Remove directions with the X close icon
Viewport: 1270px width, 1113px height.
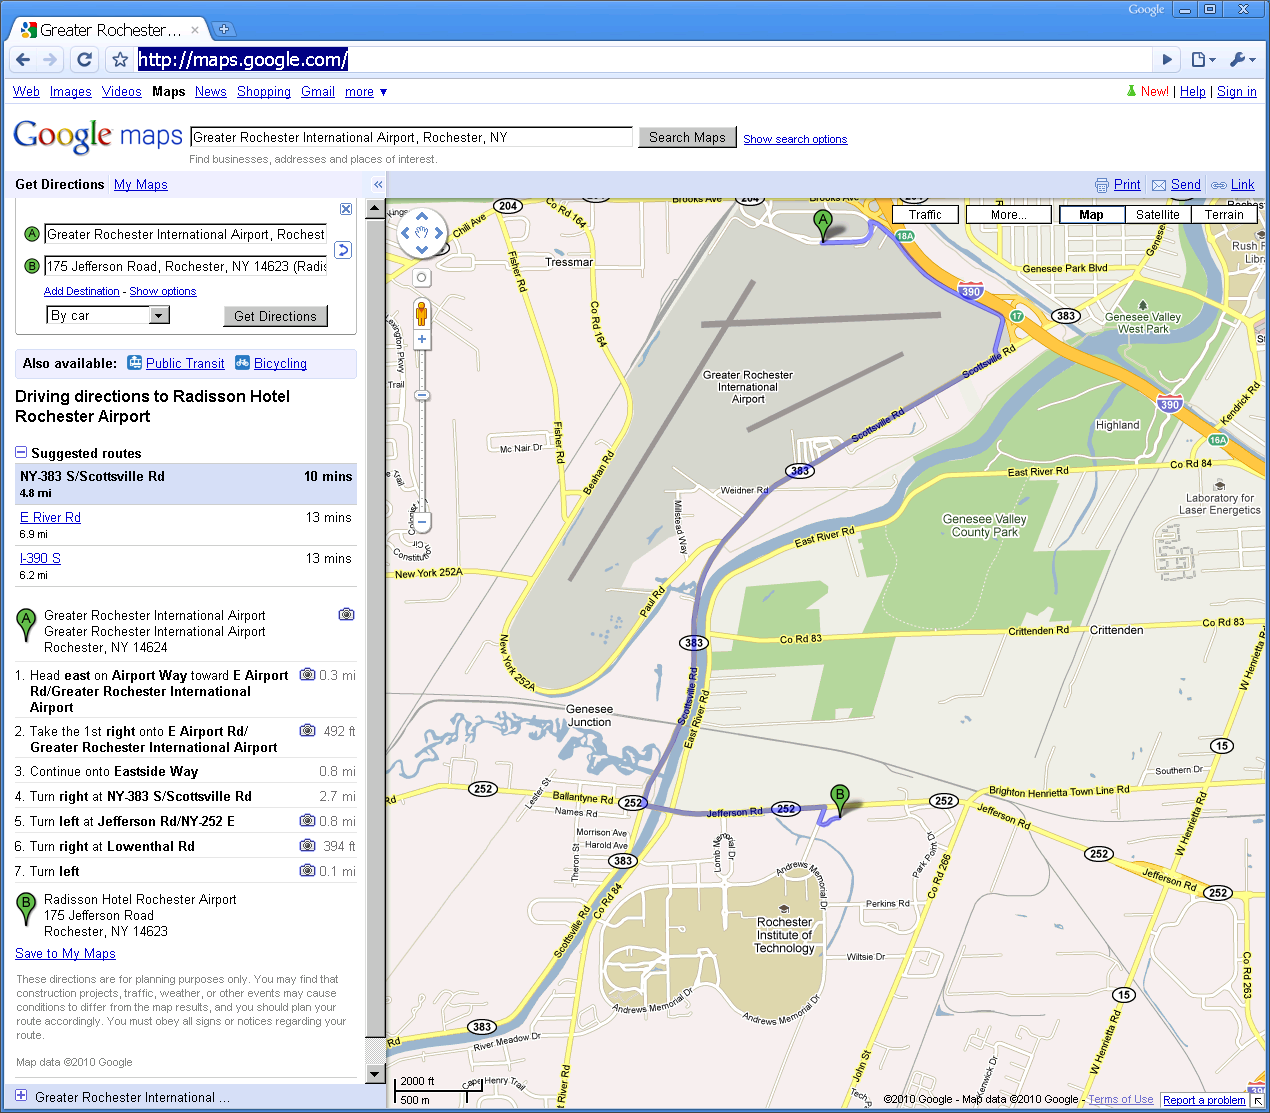click(x=346, y=209)
